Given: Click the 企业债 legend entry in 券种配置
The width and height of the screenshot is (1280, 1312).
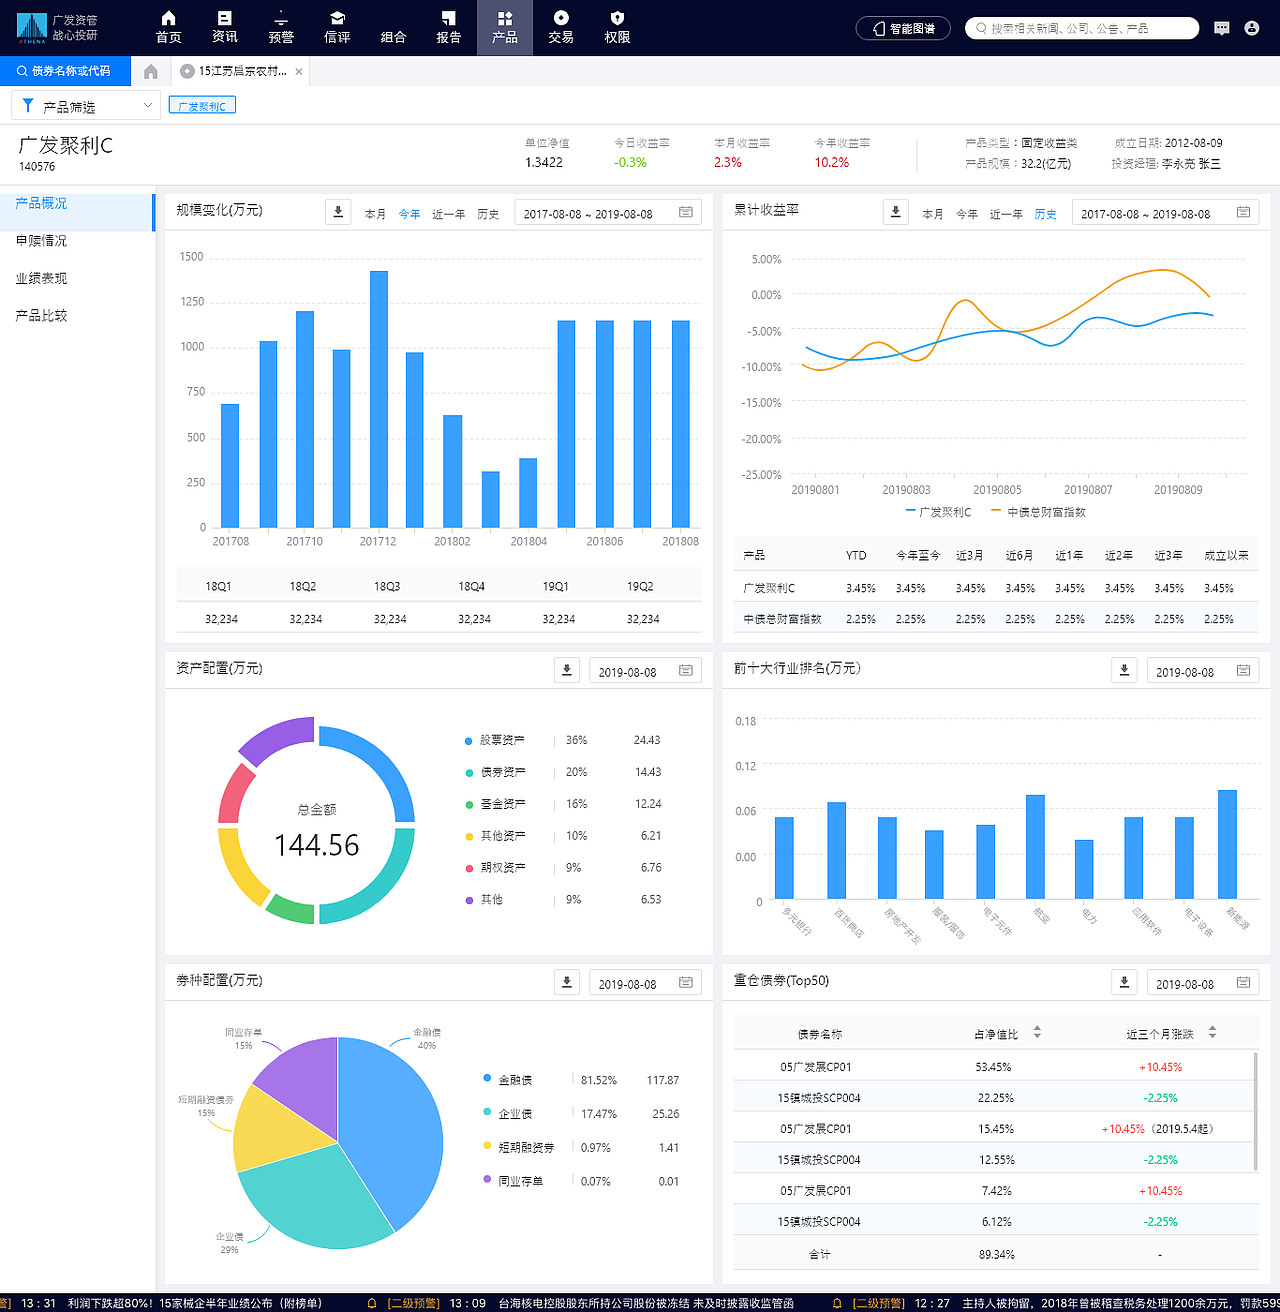Looking at the screenshot, I should [x=508, y=1113].
